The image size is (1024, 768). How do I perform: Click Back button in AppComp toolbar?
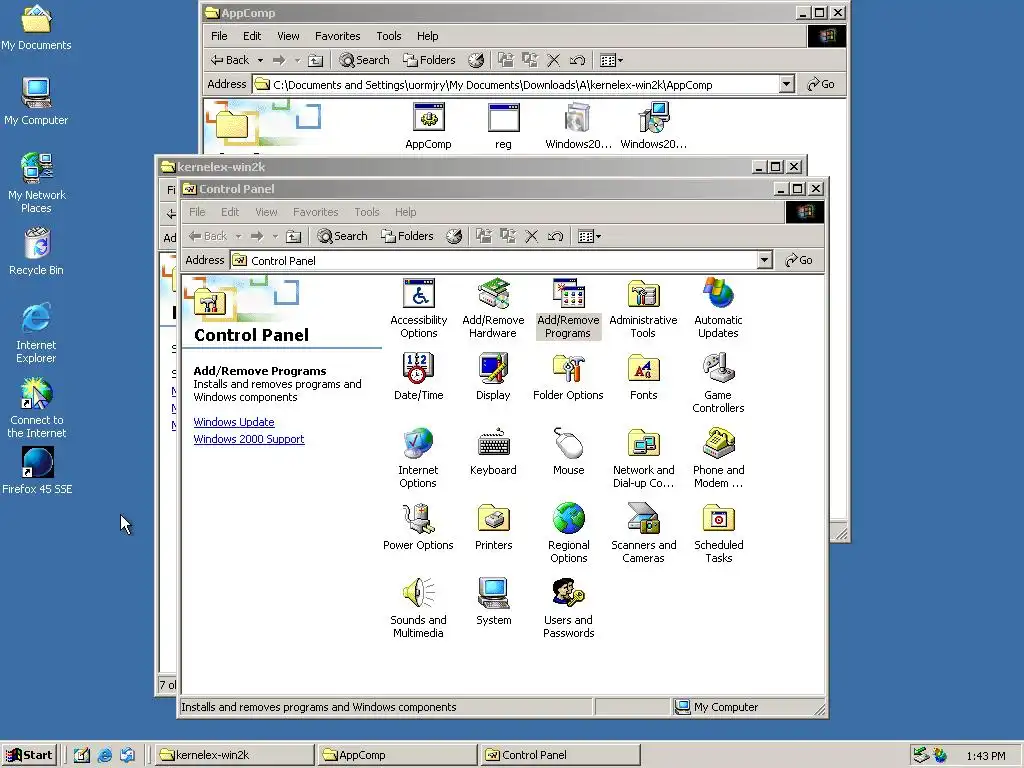[x=230, y=60]
